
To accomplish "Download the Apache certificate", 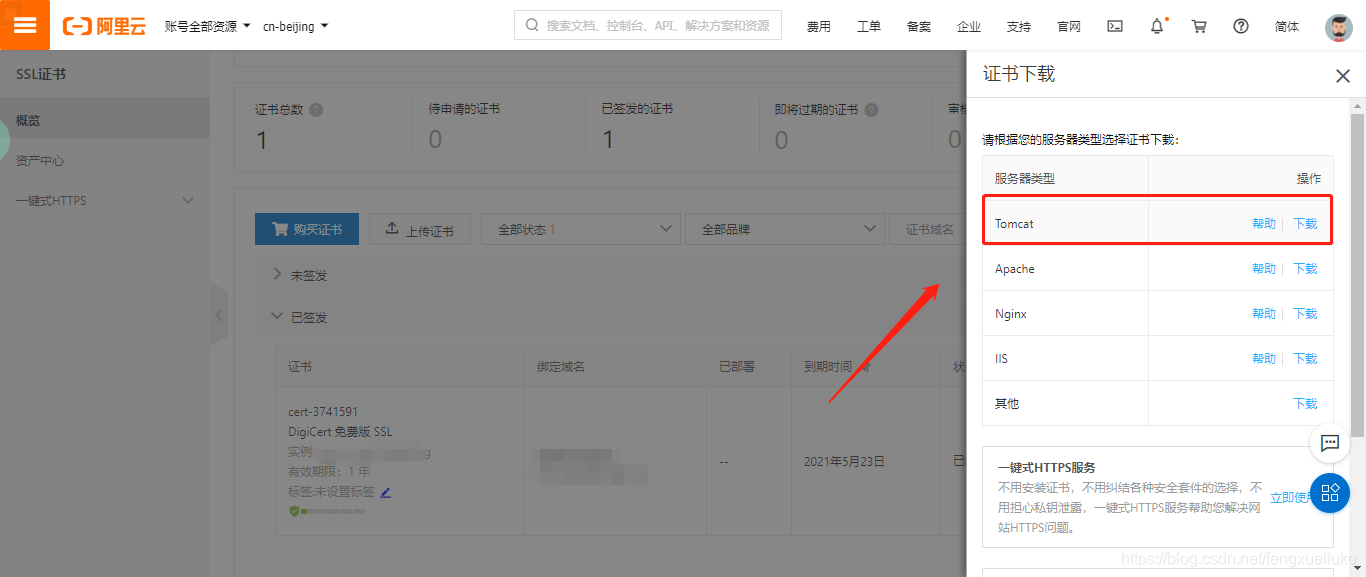I will pos(1305,269).
